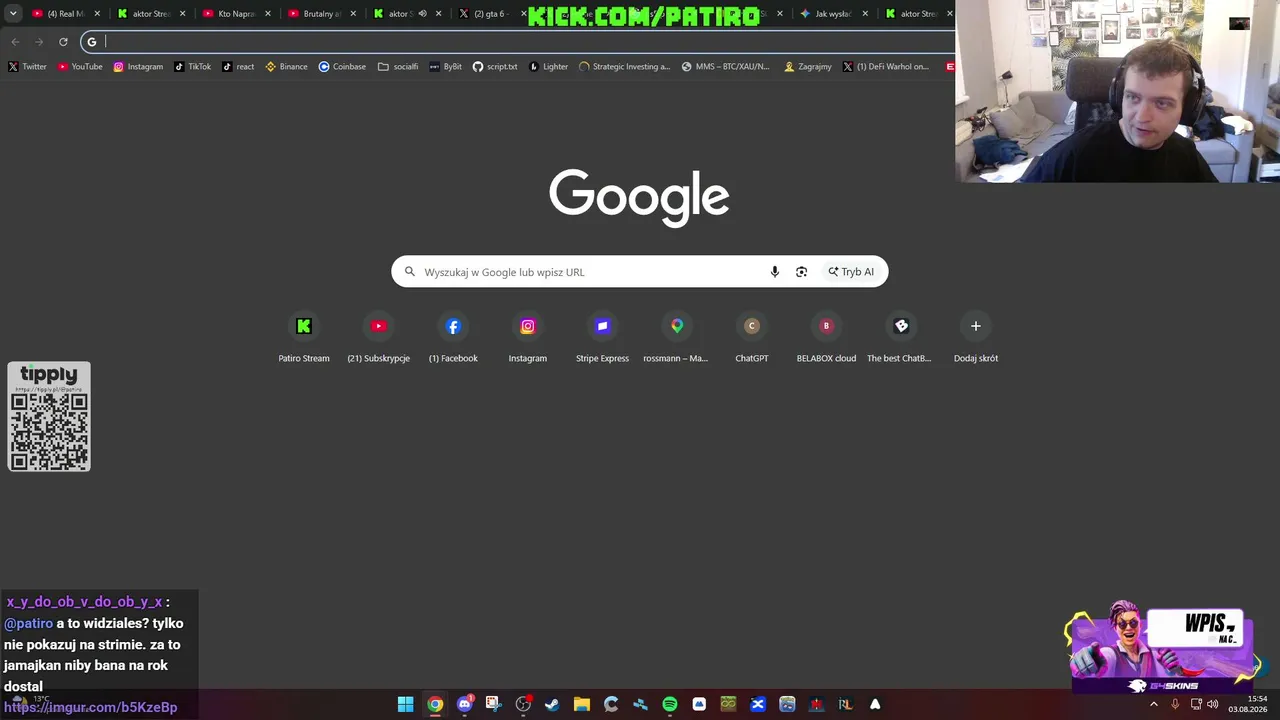Open the Zagrajmy bookmark
The width and height of the screenshot is (1280, 720).
808,67
